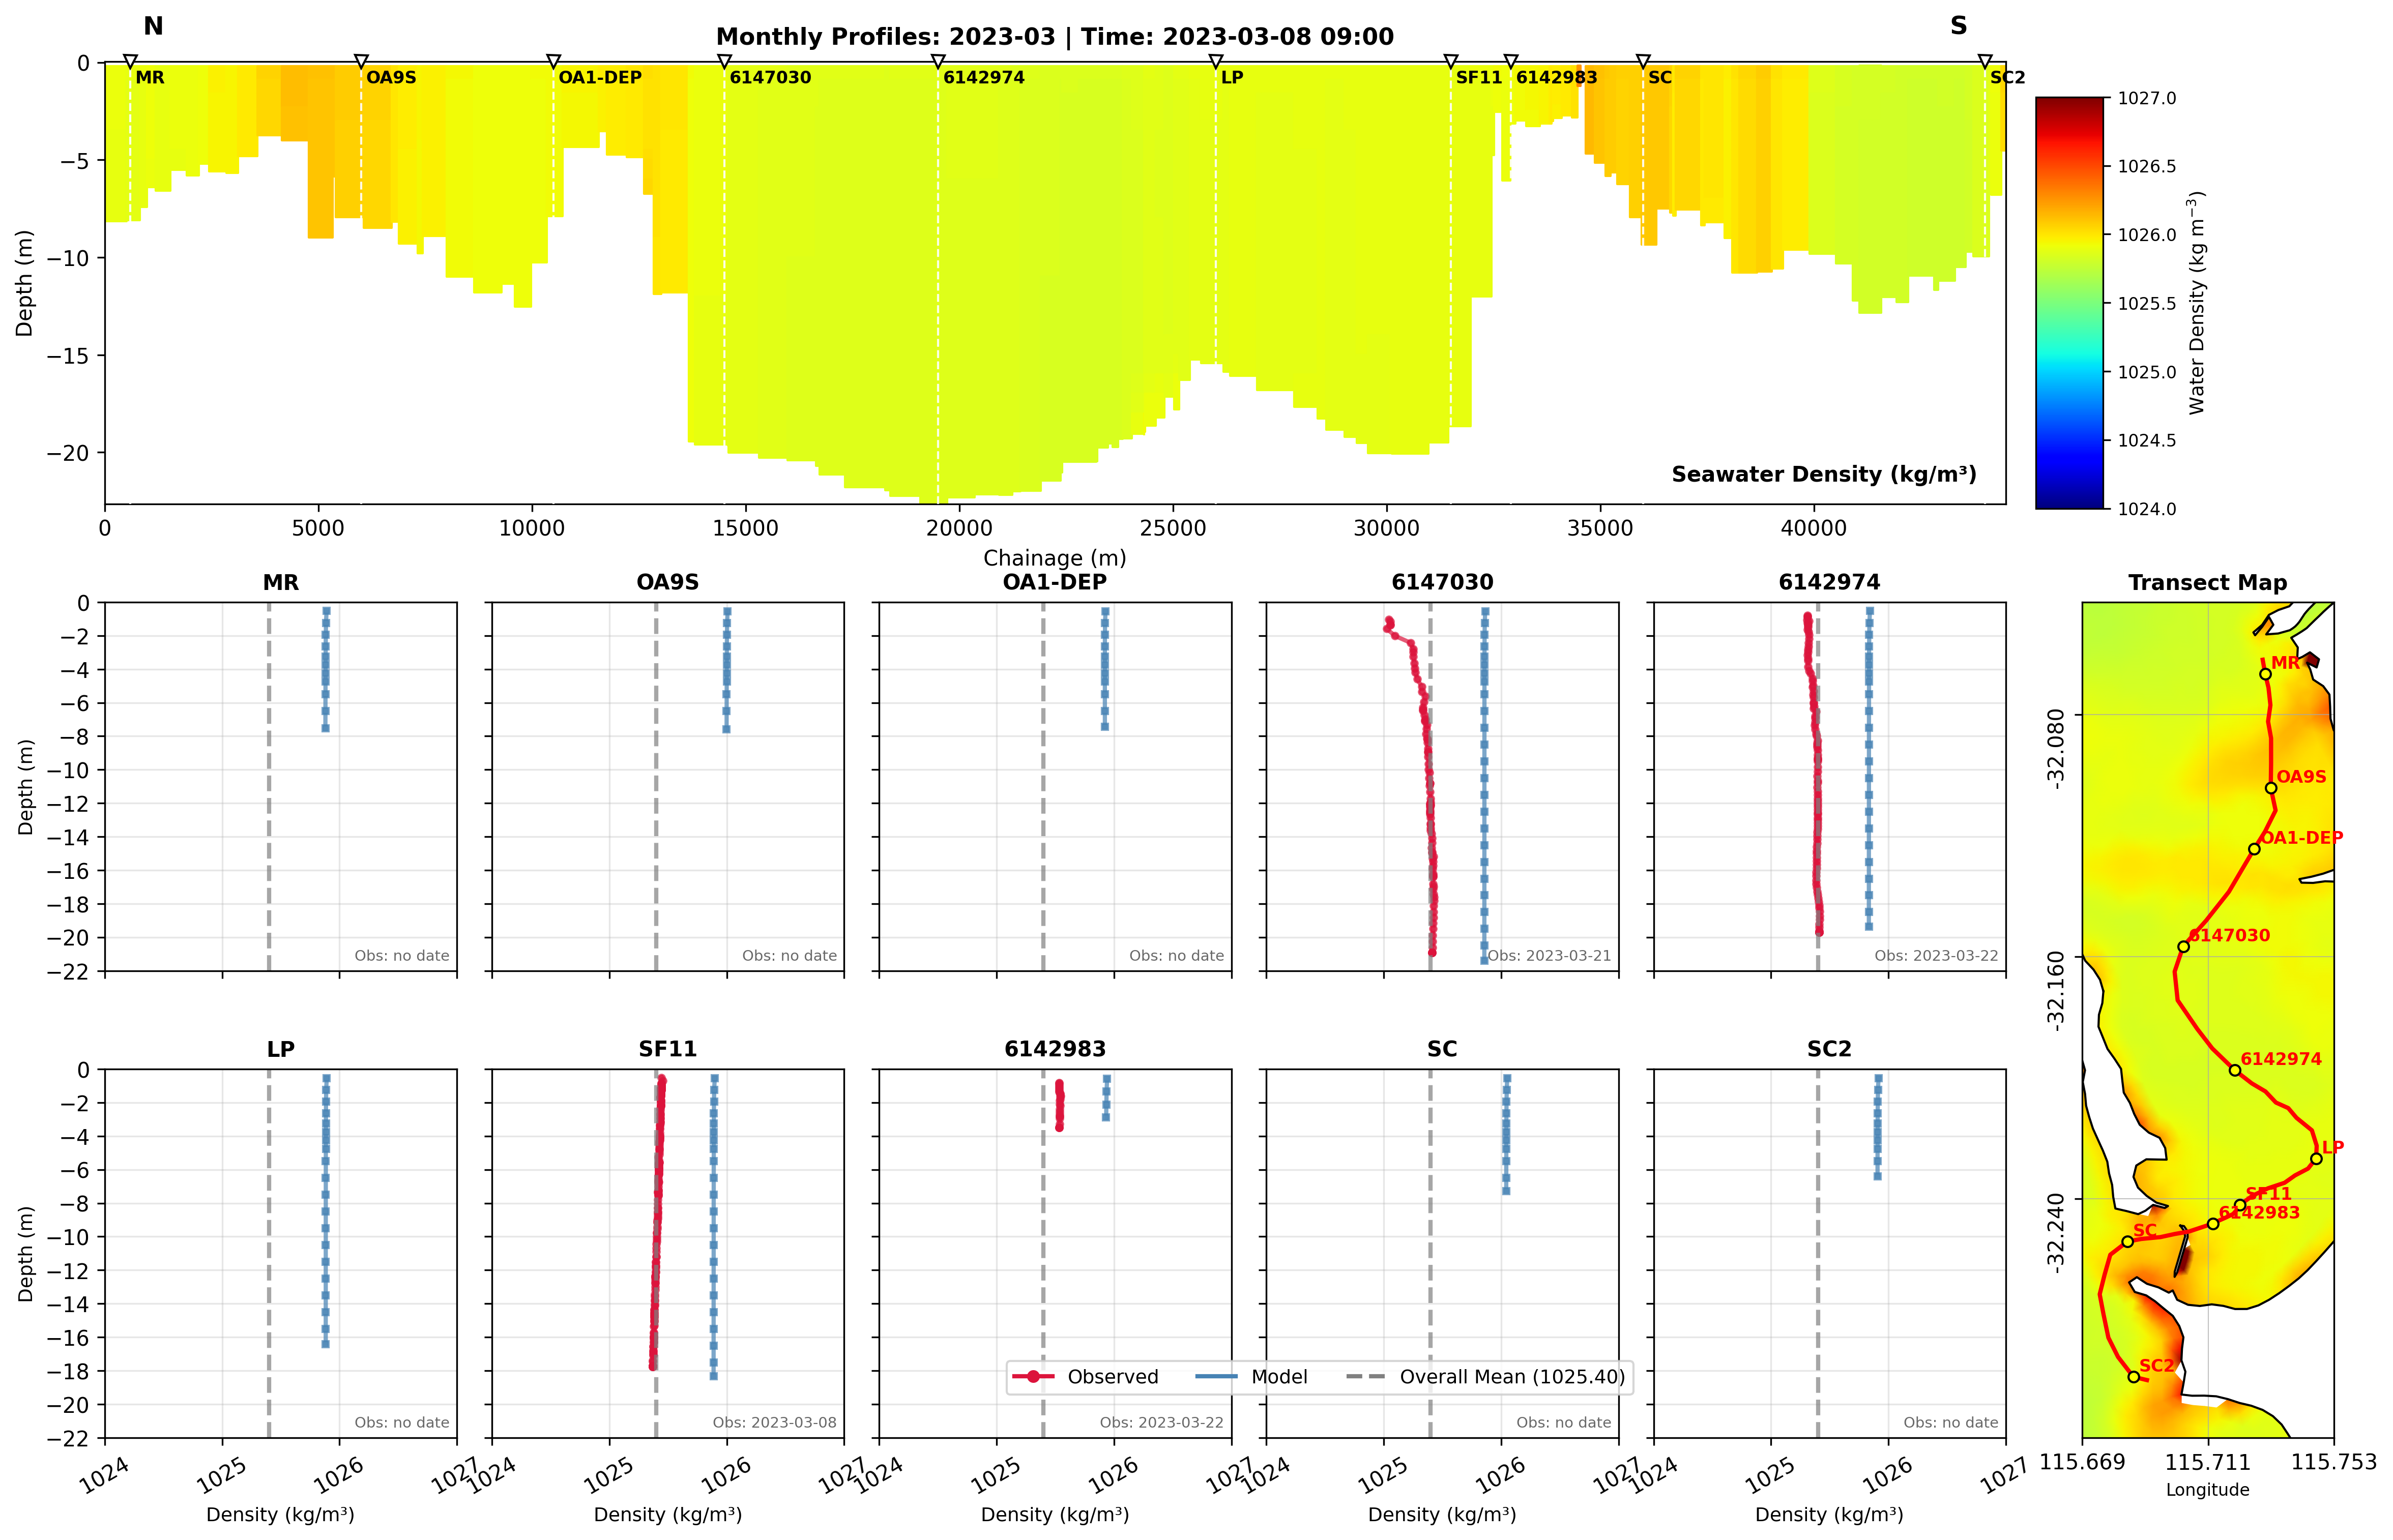This screenshot has width=2393, height=1540.
Task: Click the LP circle on transect map
Action: tap(2316, 1159)
